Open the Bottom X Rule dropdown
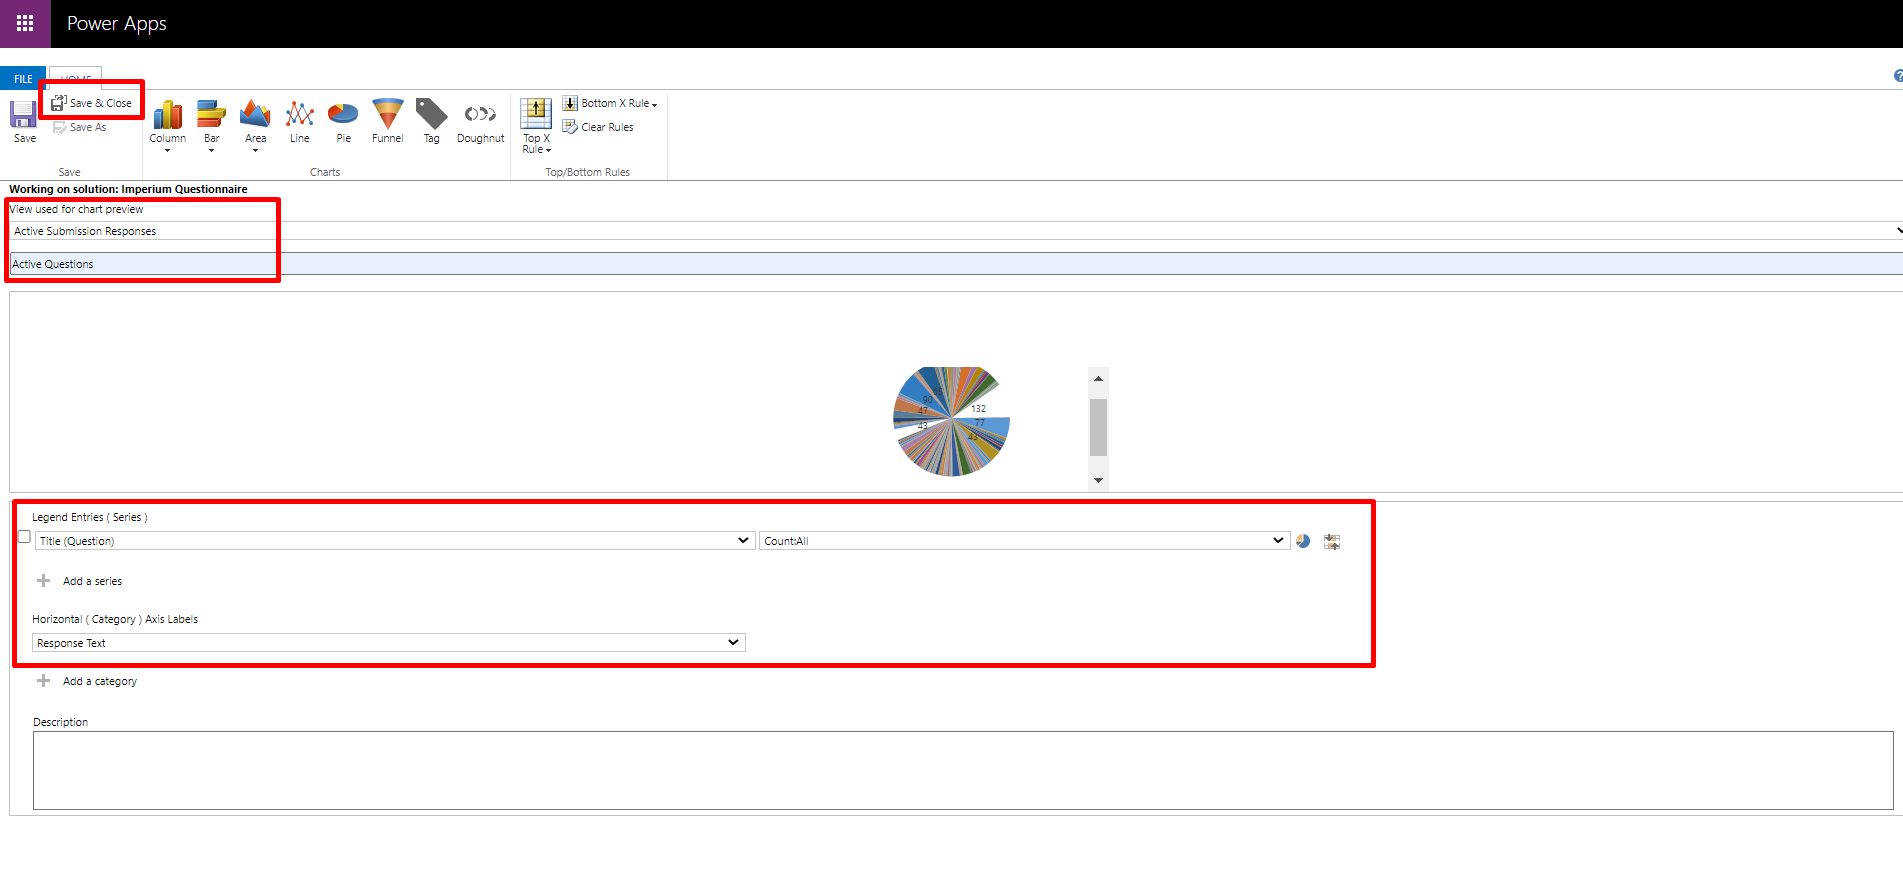This screenshot has height=874, width=1903. click(x=610, y=103)
